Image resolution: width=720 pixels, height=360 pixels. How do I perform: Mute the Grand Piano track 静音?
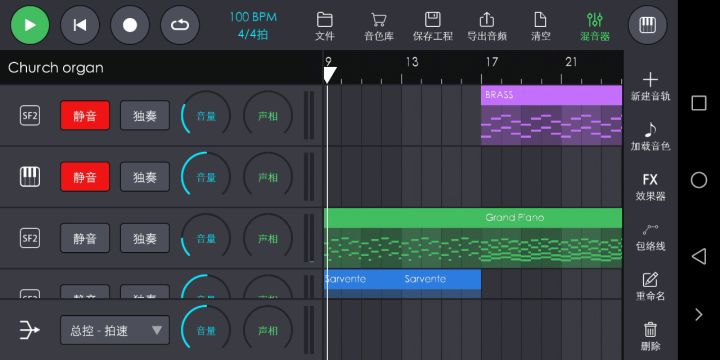coord(85,238)
